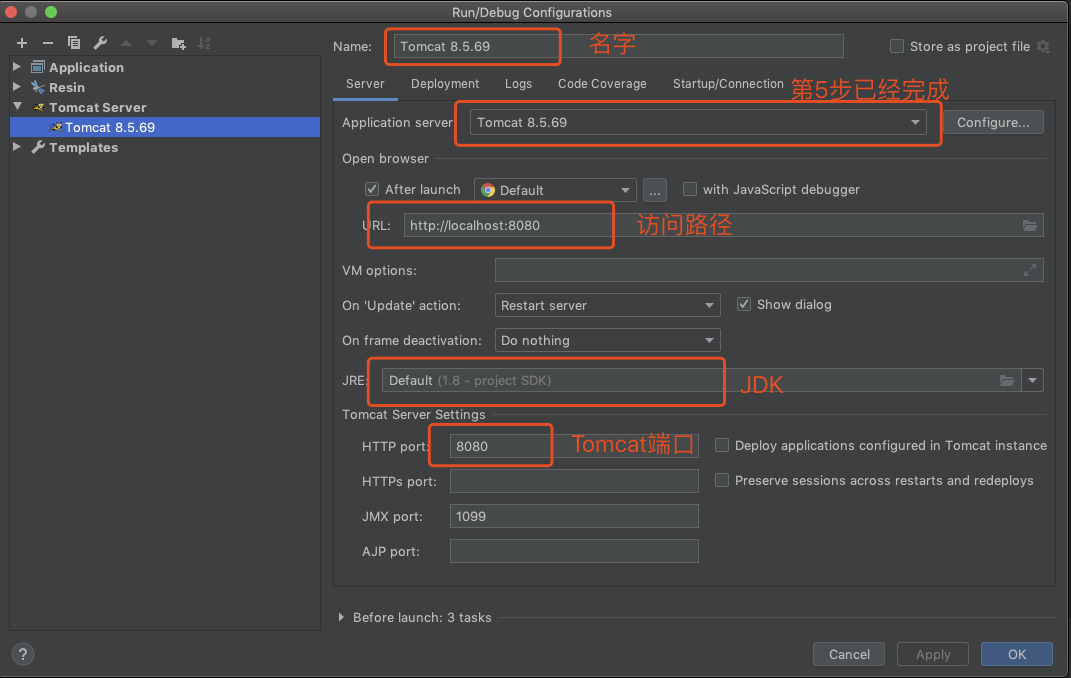Click the Configure... button
The image size is (1071, 678).
pos(992,122)
